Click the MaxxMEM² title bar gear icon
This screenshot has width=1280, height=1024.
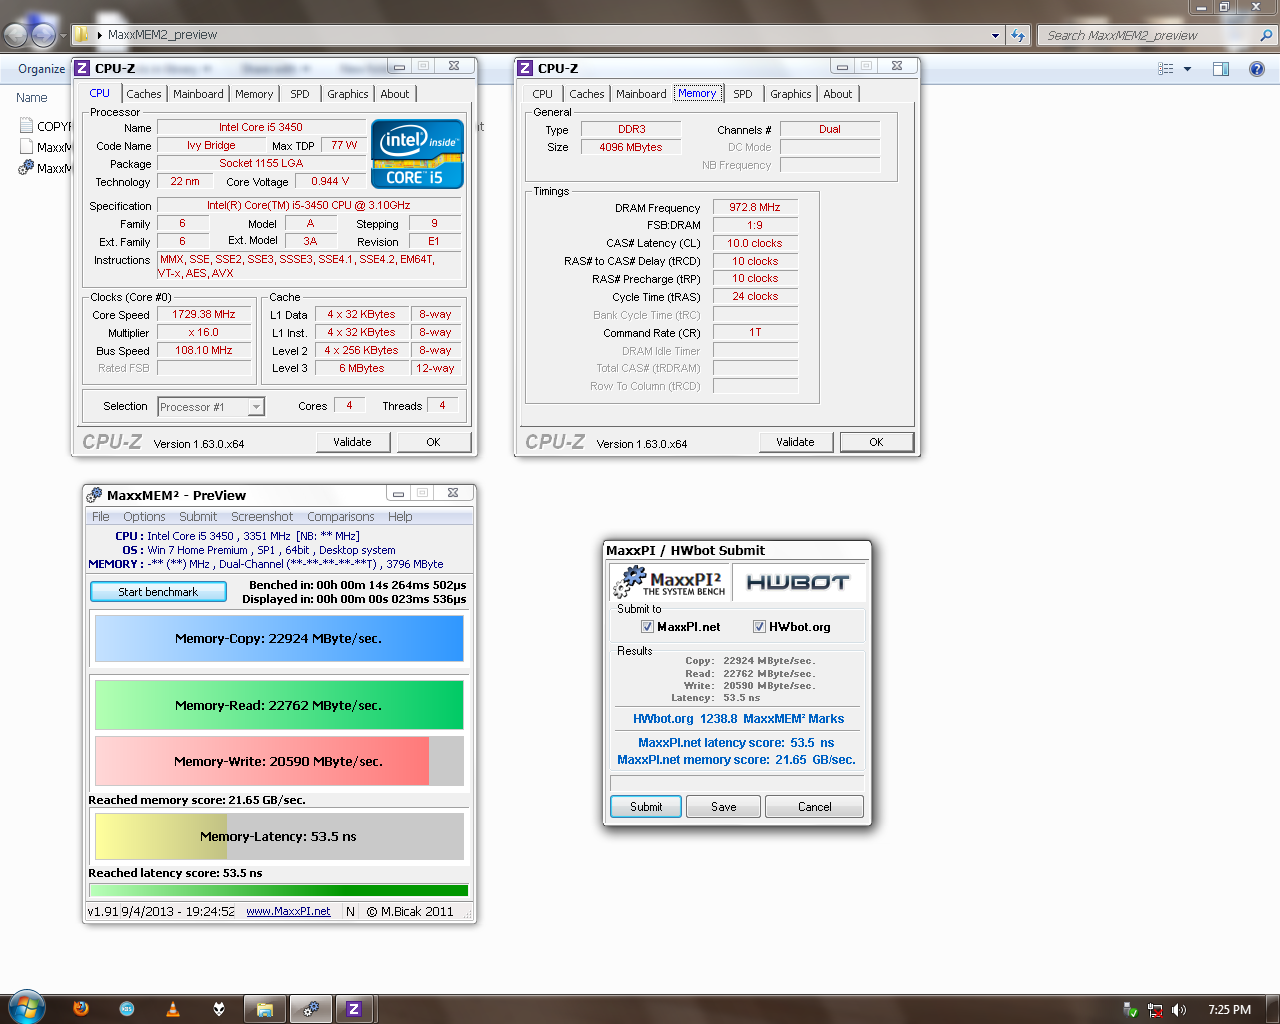(95, 495)
